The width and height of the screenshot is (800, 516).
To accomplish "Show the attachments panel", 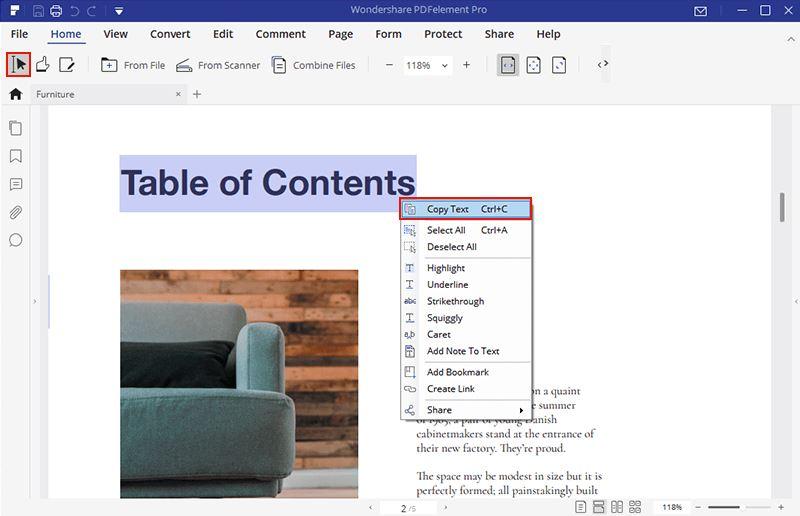I will tap(16, 212).
